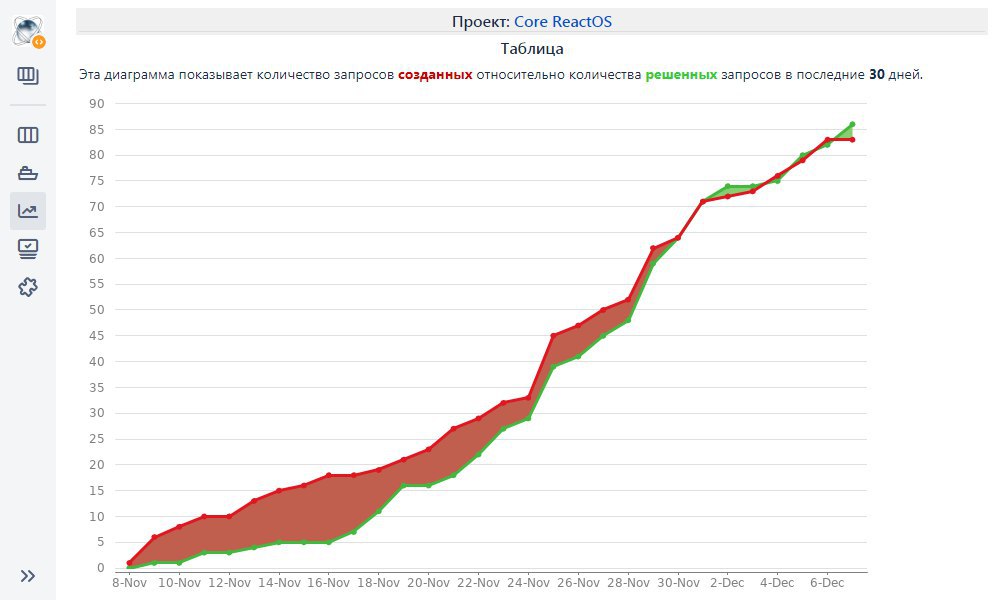Image resolution: width=1000 pixels, height=600 pixels.
Task: Click the red word 'созданных'
Action: [x=435, y=75]
